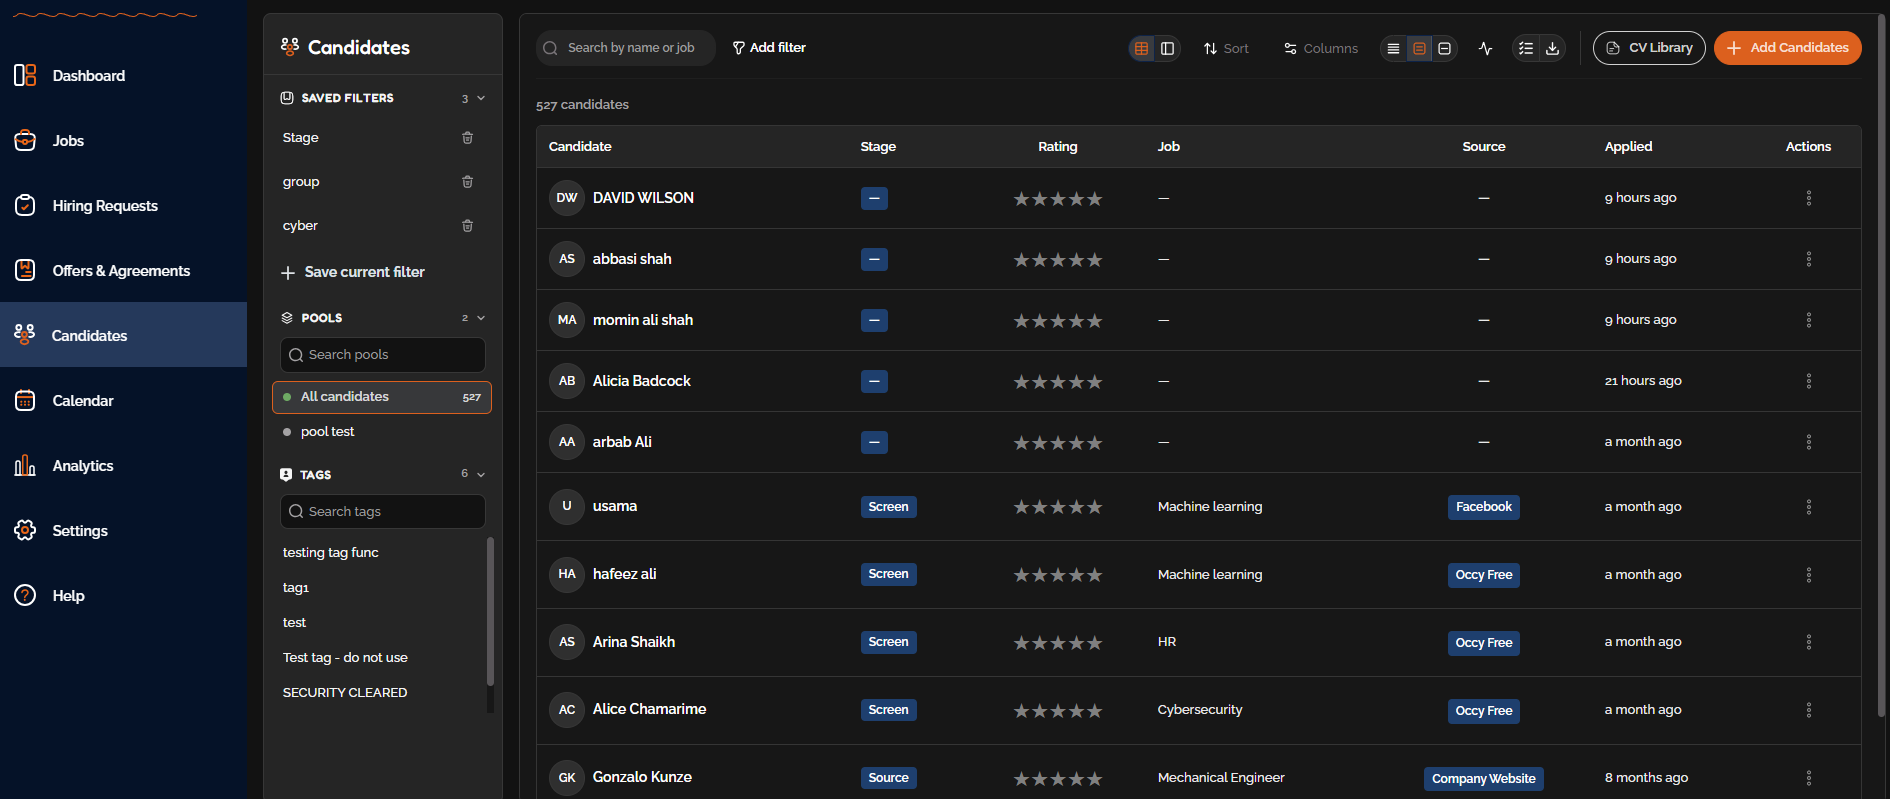Viewport: 1890px width, 799px height.
Task: Rate hafeez ali five stars
Action: (x=1095, y=575)
